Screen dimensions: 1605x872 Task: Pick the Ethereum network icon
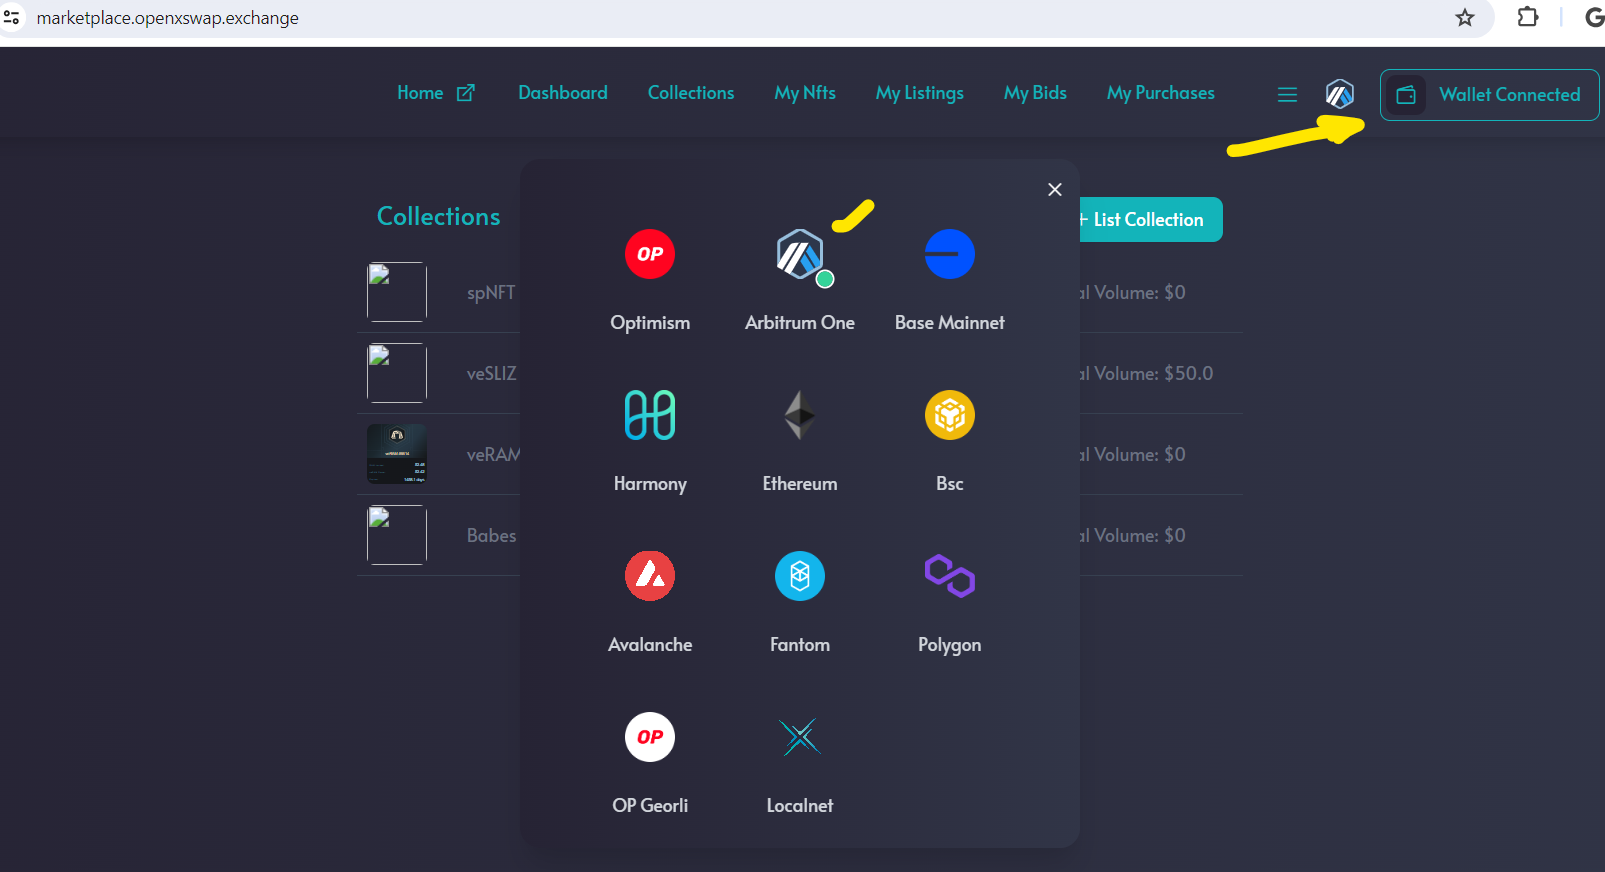[800, 415]
